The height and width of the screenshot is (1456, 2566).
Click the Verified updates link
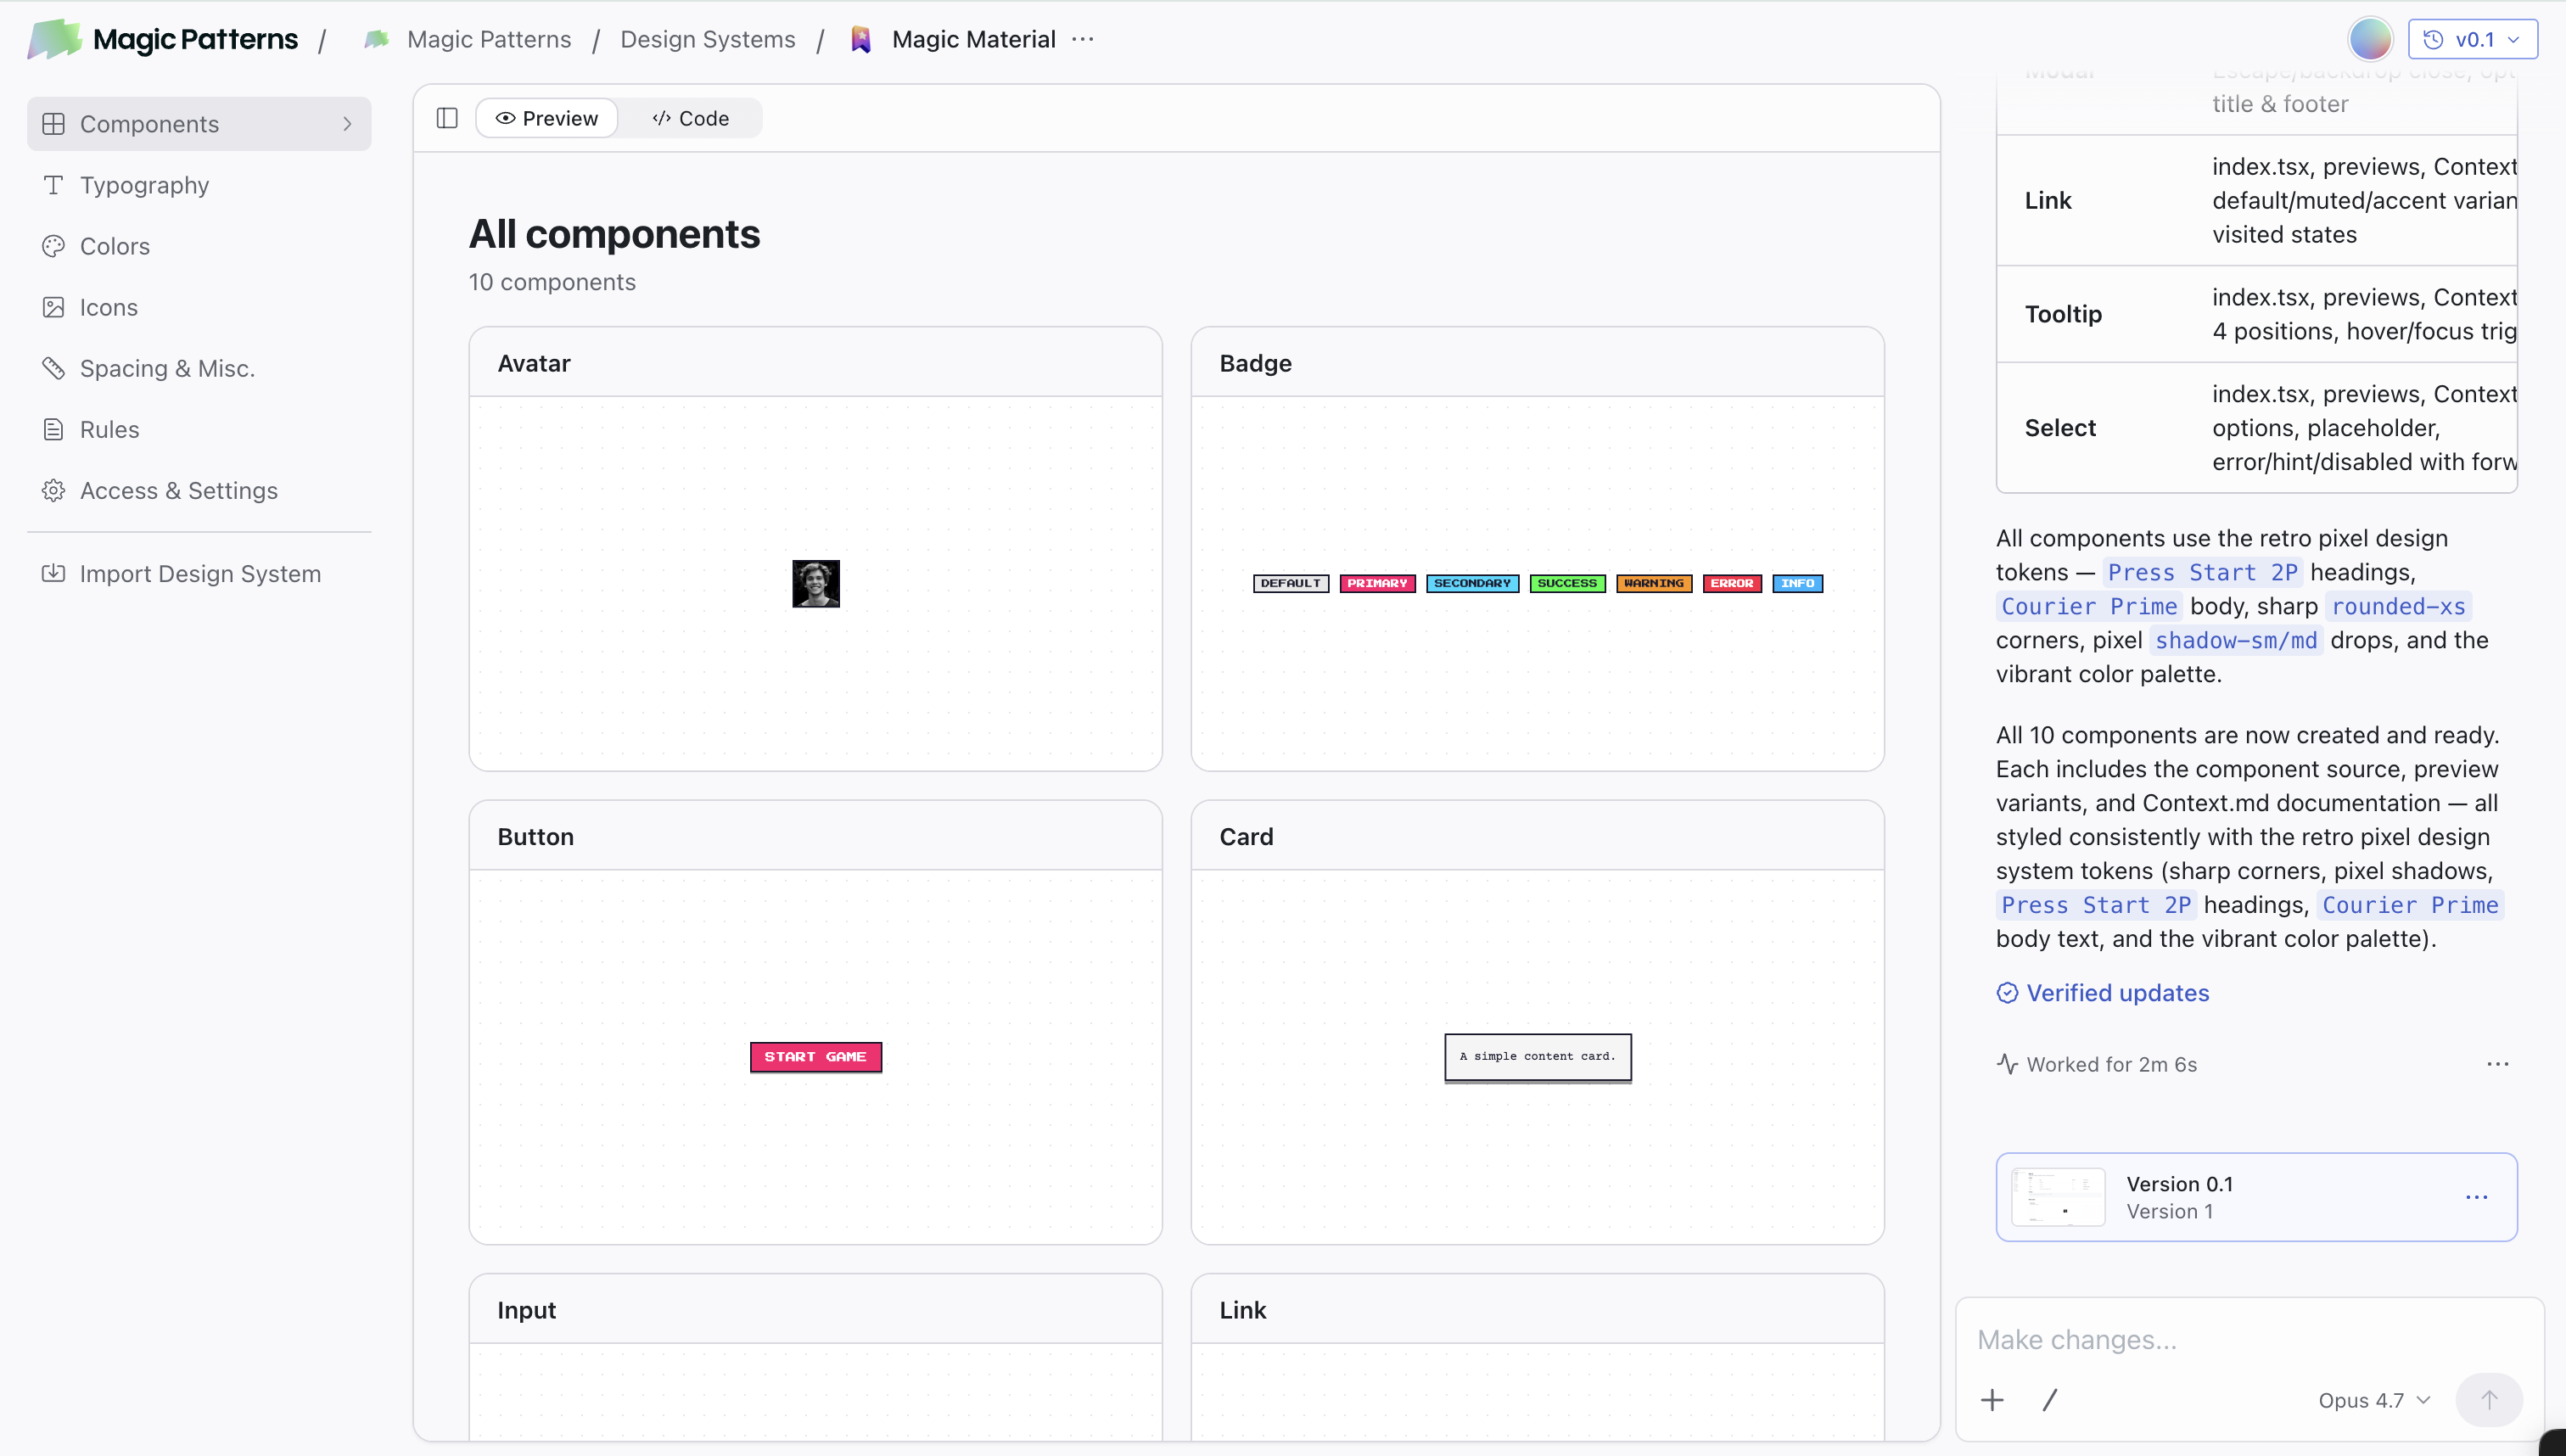coord(2118,993)
